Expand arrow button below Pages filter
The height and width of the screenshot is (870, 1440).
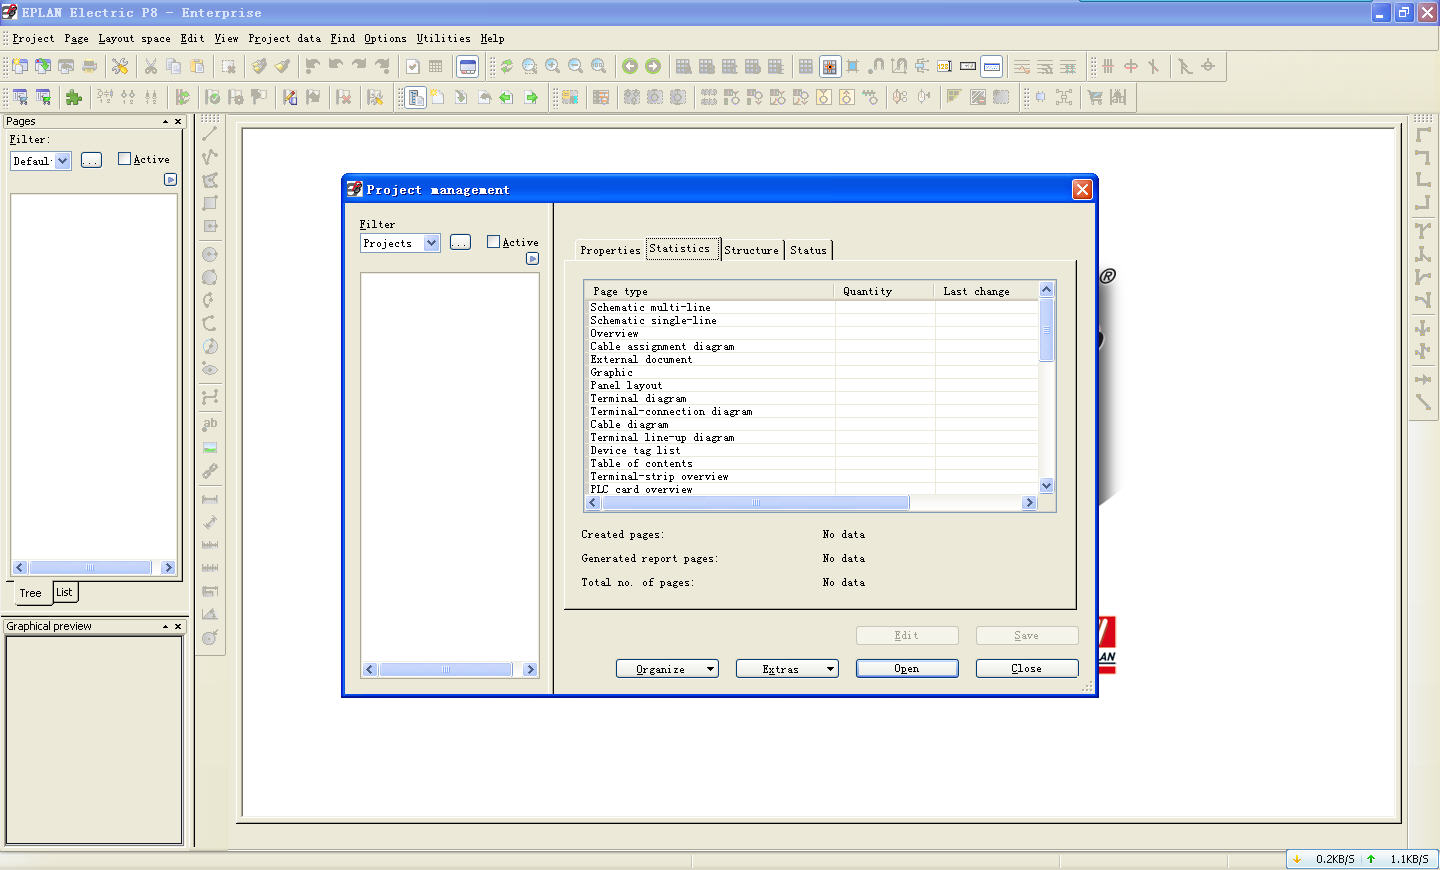tap(170, 180)
